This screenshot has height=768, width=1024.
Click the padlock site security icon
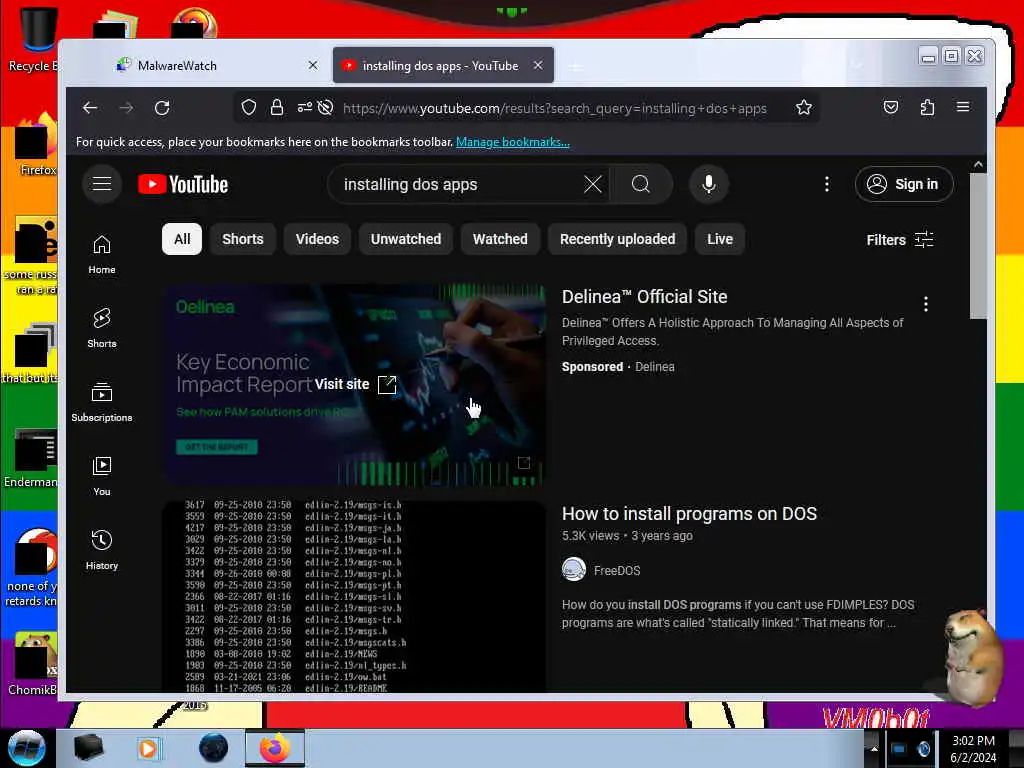[277, 108]
